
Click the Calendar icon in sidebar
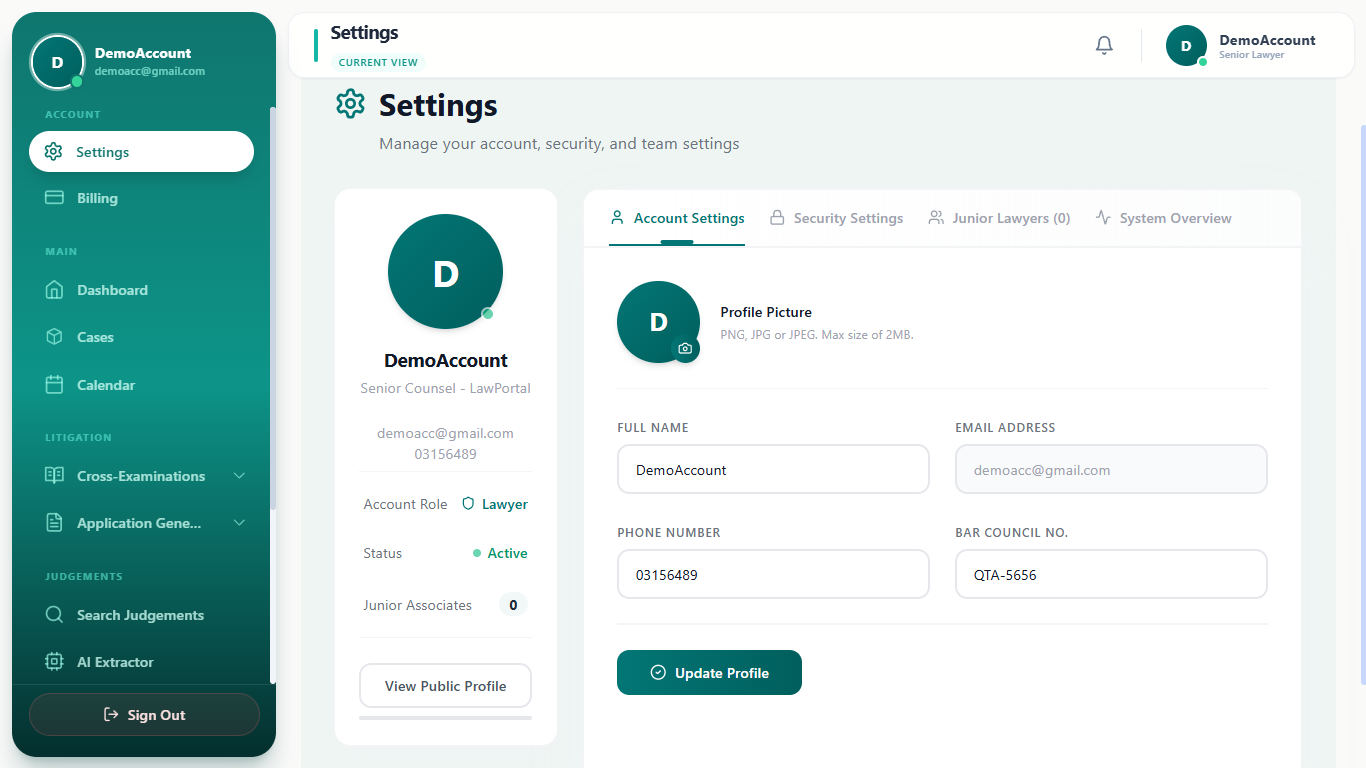pos(55,385)
